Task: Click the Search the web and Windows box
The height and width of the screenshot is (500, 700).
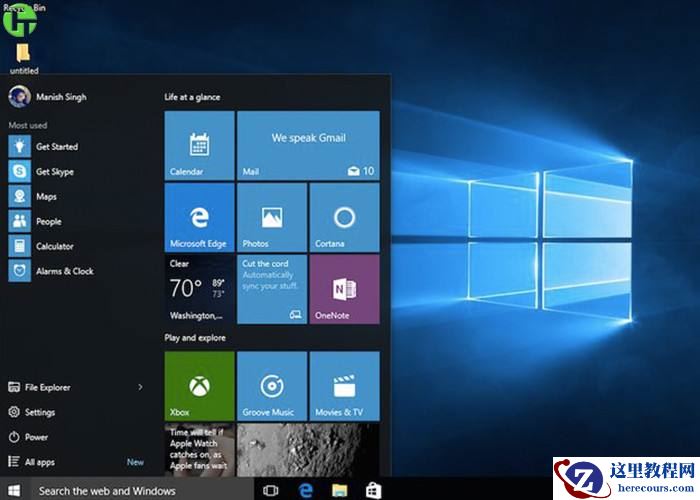Action: [x=142, y=490]
